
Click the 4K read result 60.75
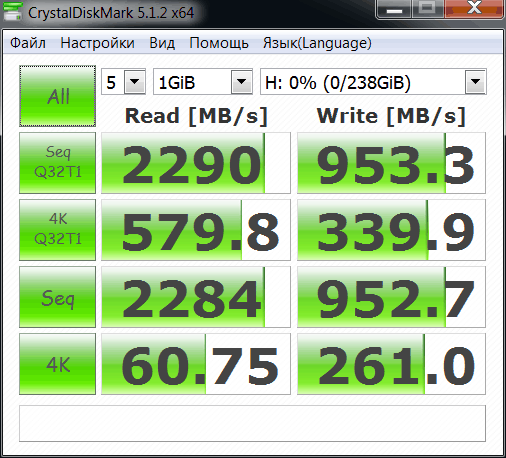pos(196,364)
